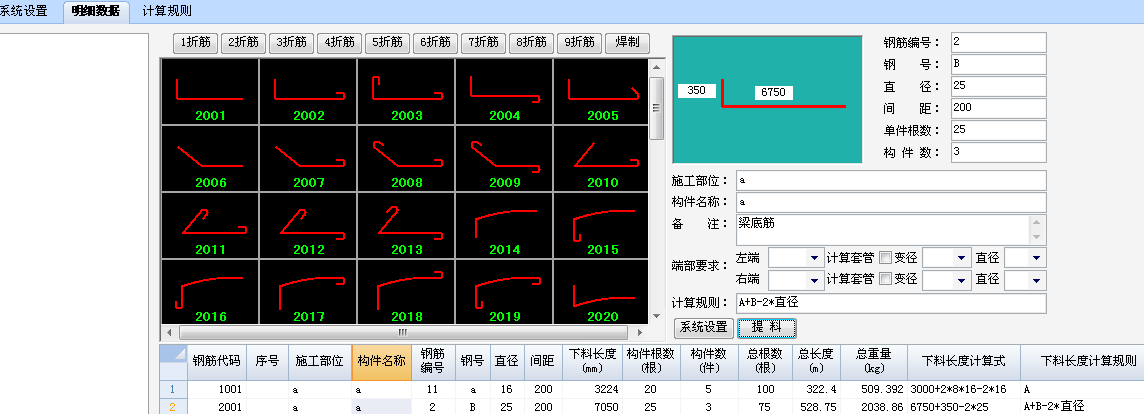This screenshot has width=1144, height=414.
Task: Click the 构件名称 input field
Action: (892, 202)
